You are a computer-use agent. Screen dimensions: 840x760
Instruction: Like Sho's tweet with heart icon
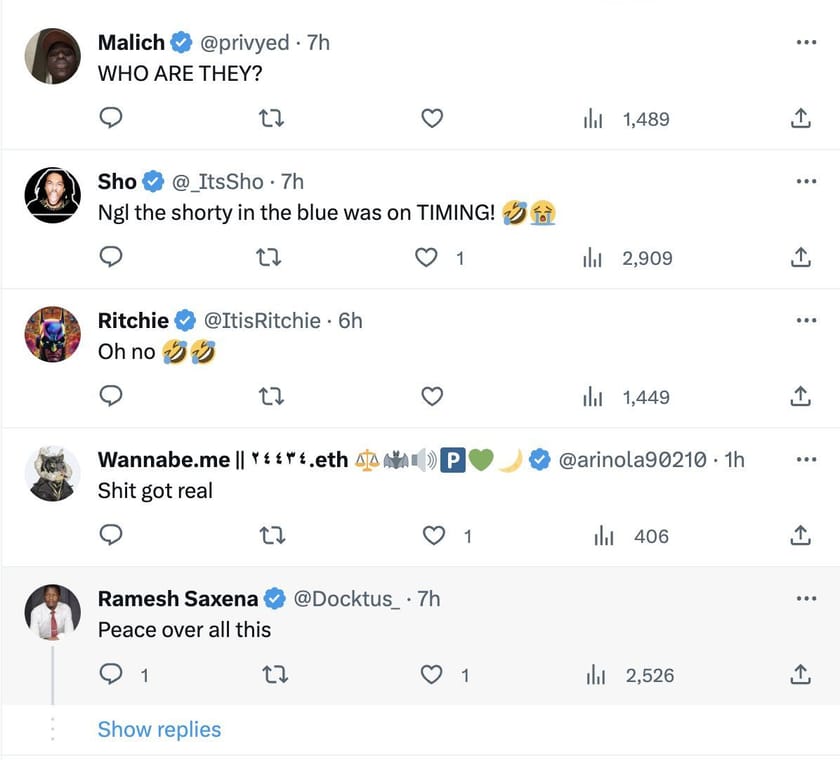[428, 258]
